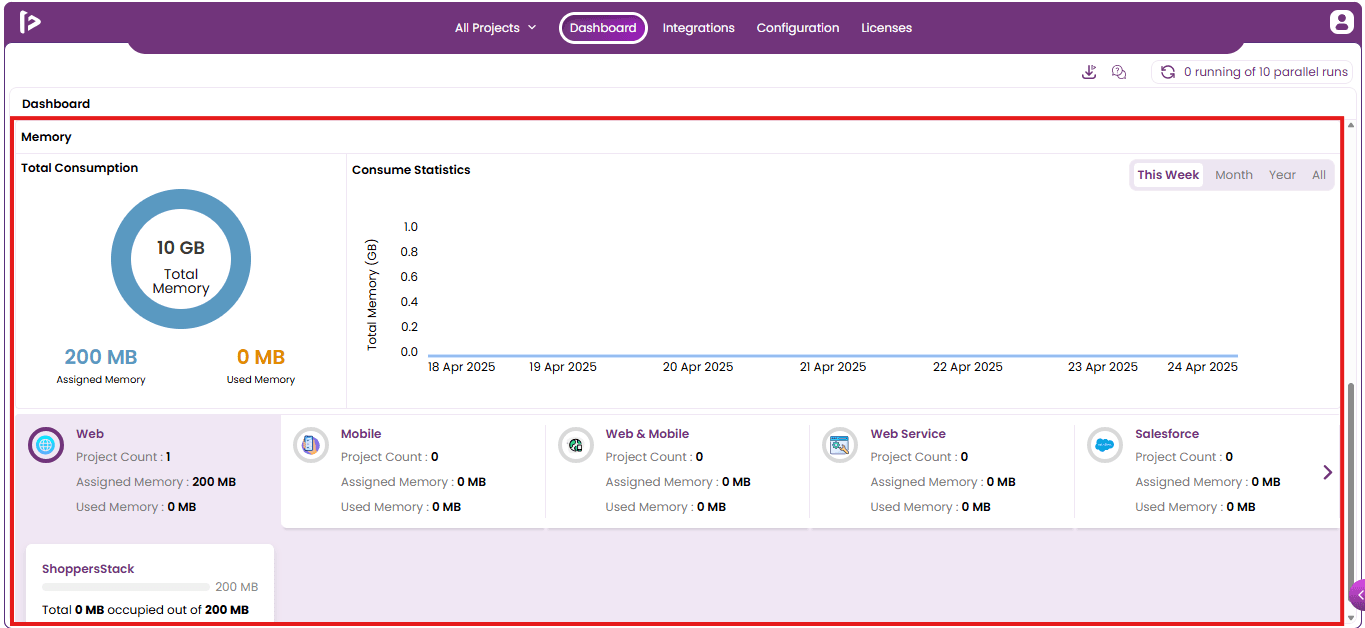Click the Total Consumption heading

click(80, 168)
